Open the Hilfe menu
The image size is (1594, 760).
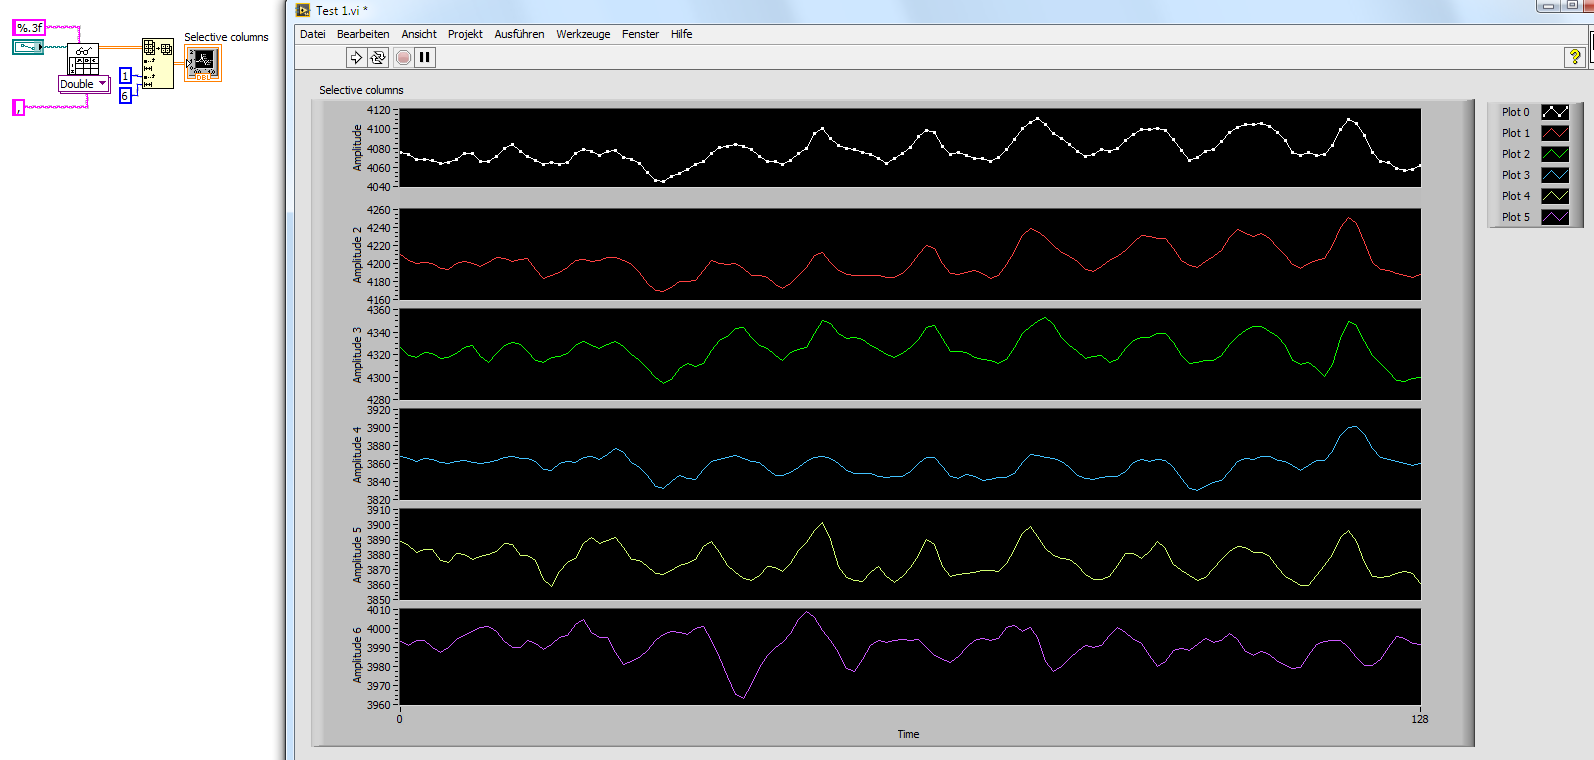(681, 34)
